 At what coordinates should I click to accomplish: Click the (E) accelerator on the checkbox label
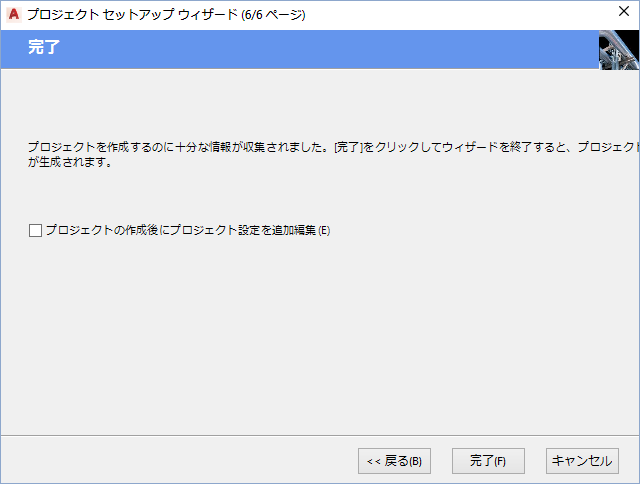tap(323, 230)
